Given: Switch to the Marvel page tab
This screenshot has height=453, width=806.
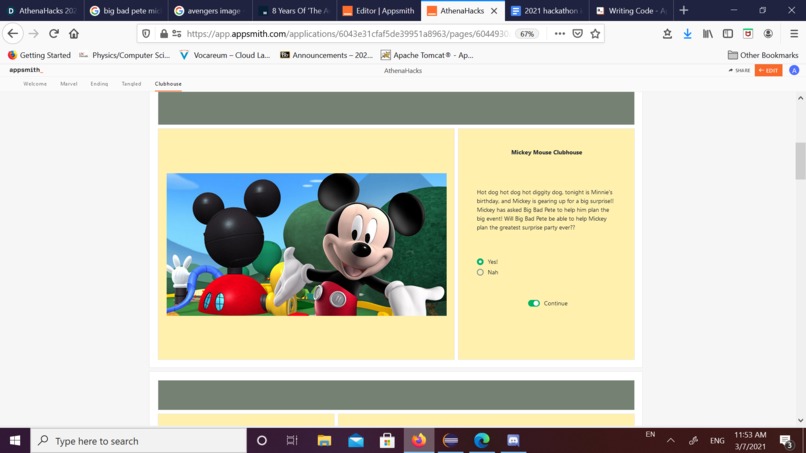Looking at the screenshot, I should 68,84.
